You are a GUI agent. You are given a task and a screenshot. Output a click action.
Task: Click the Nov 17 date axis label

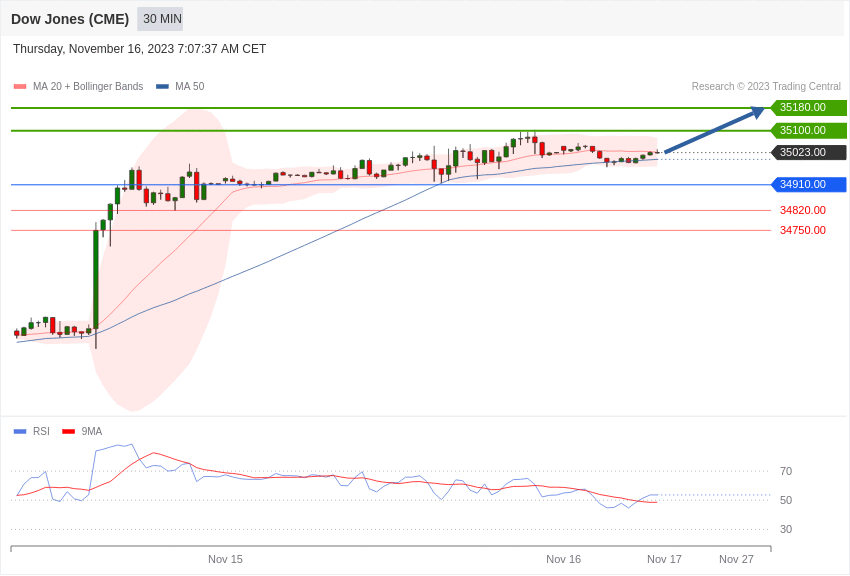pyautogui.click(x=664, y=559)
